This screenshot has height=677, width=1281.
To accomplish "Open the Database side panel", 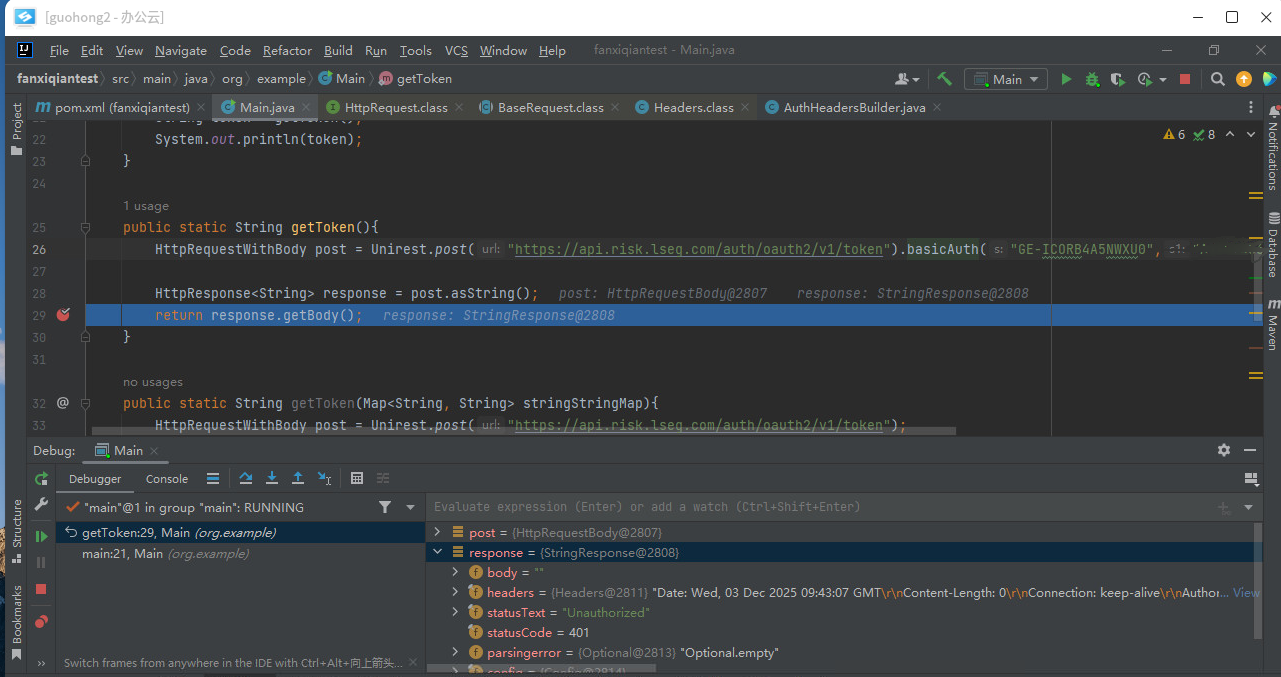I will 1273,244.
